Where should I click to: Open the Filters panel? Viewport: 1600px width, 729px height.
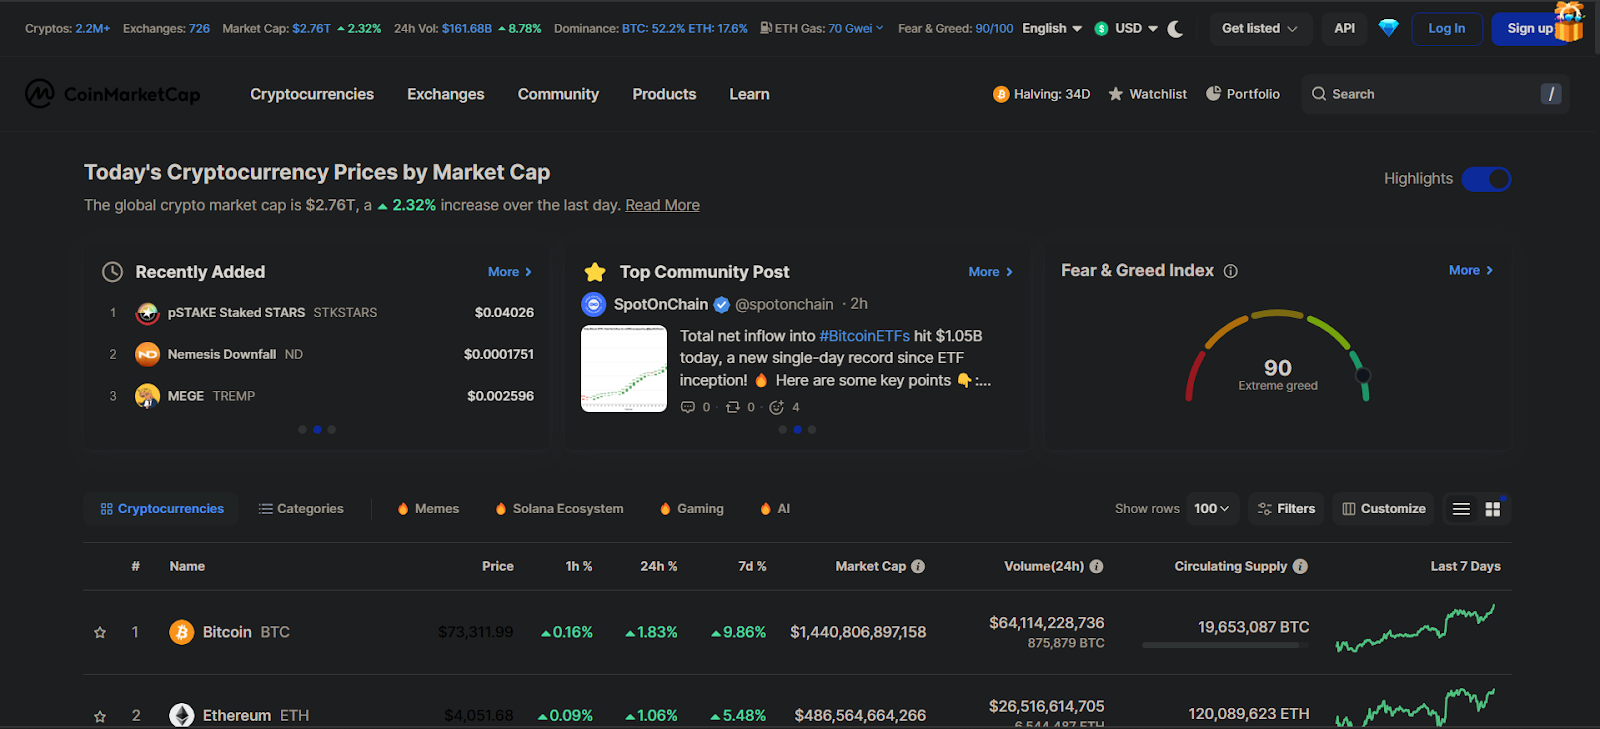pos(1286,509)
